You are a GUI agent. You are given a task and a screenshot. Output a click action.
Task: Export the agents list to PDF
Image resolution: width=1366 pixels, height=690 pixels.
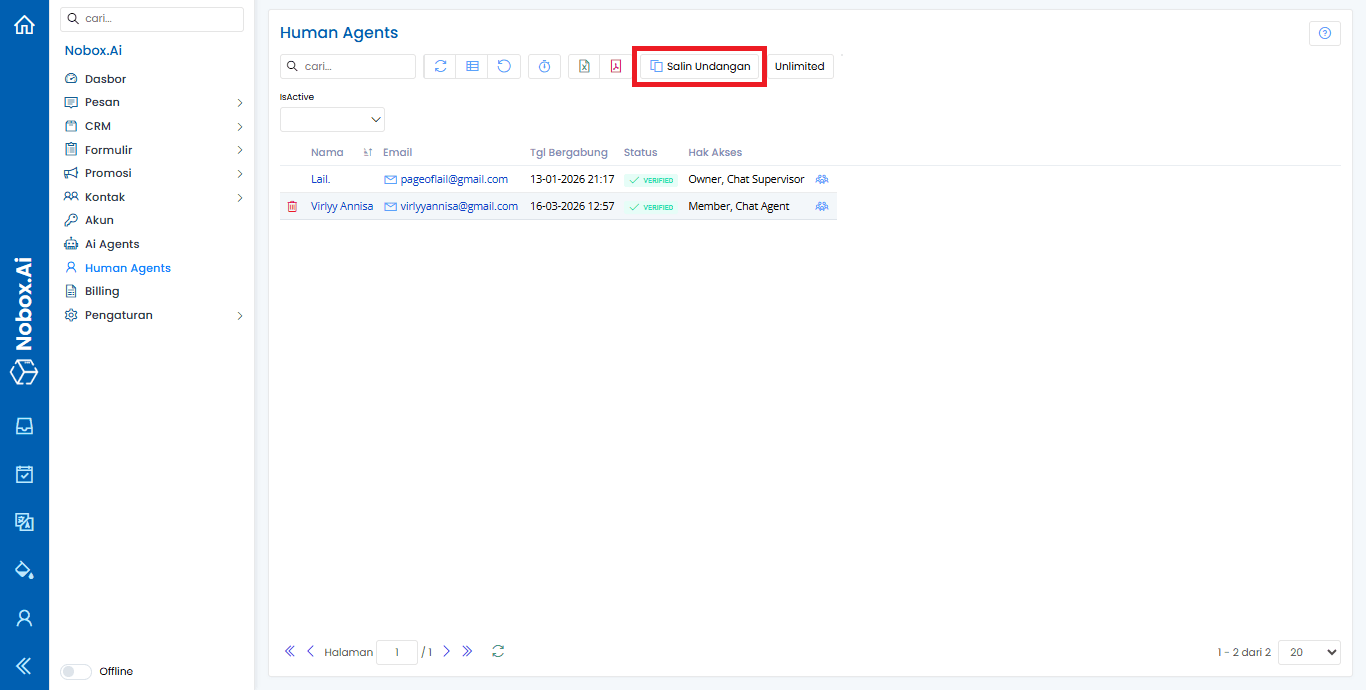616,66
